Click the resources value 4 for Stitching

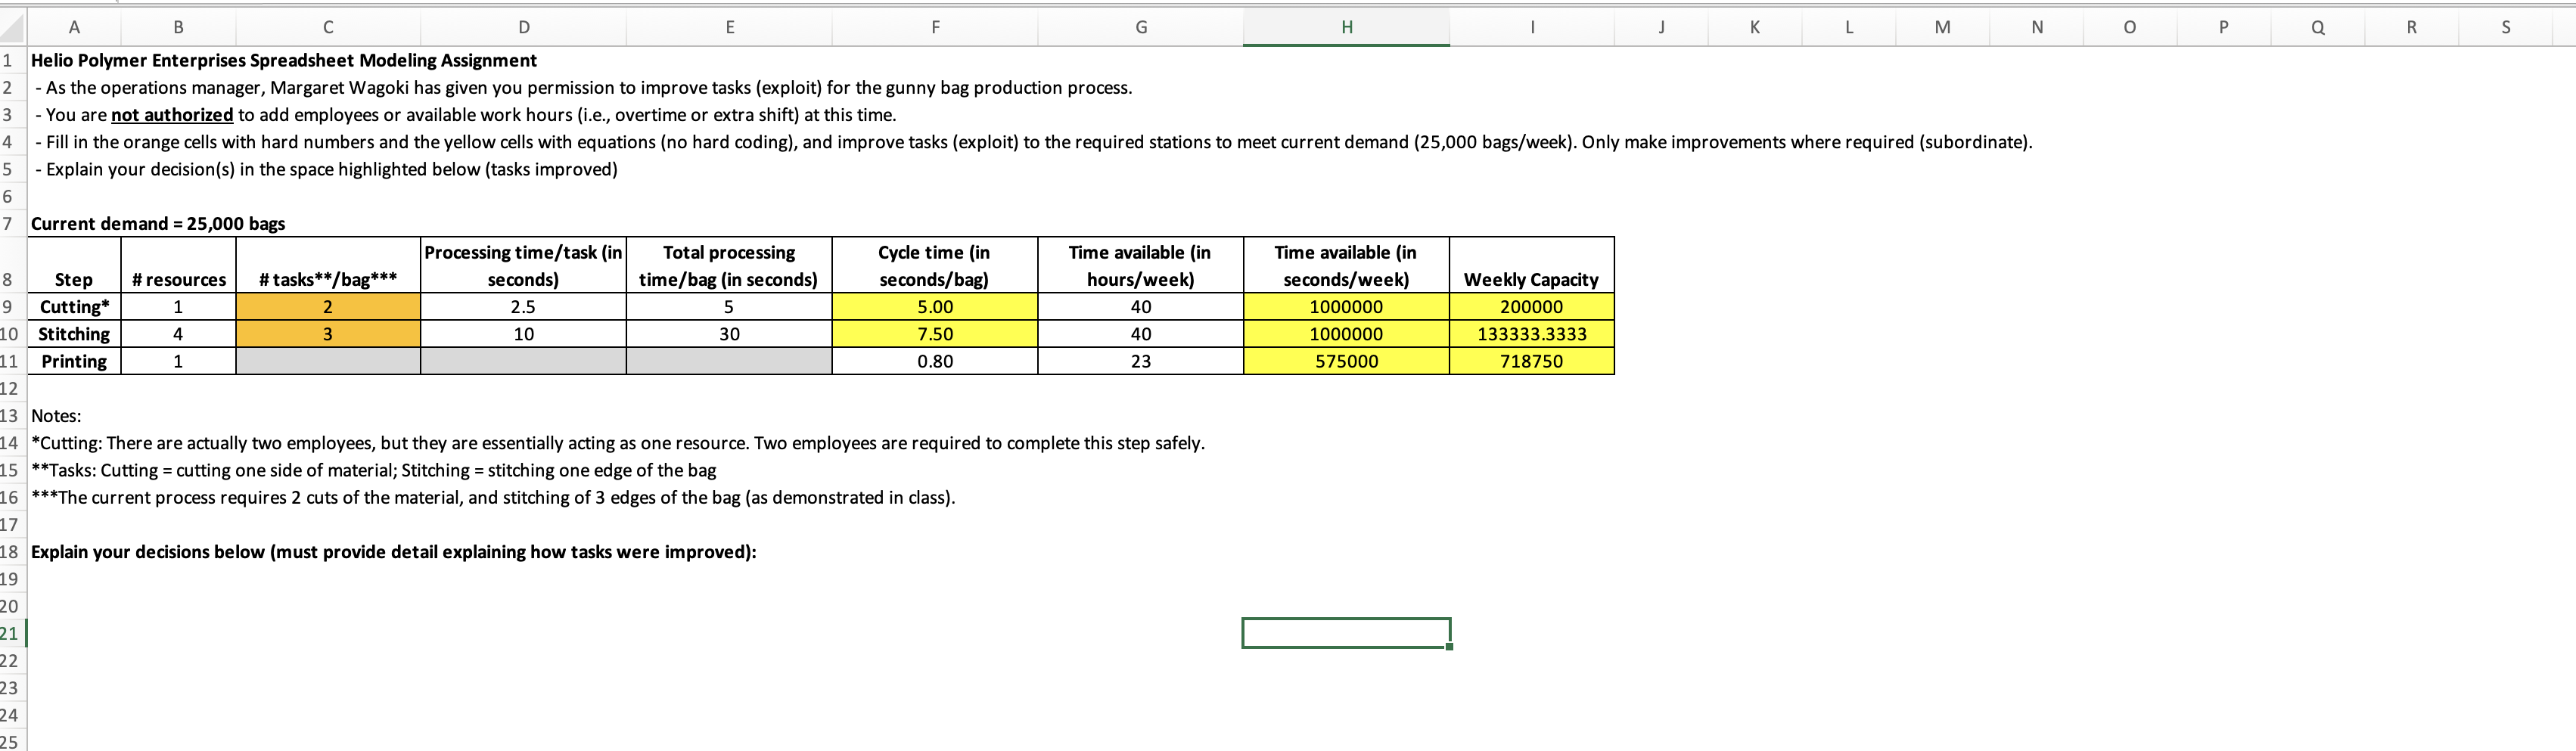coord(178,334)
